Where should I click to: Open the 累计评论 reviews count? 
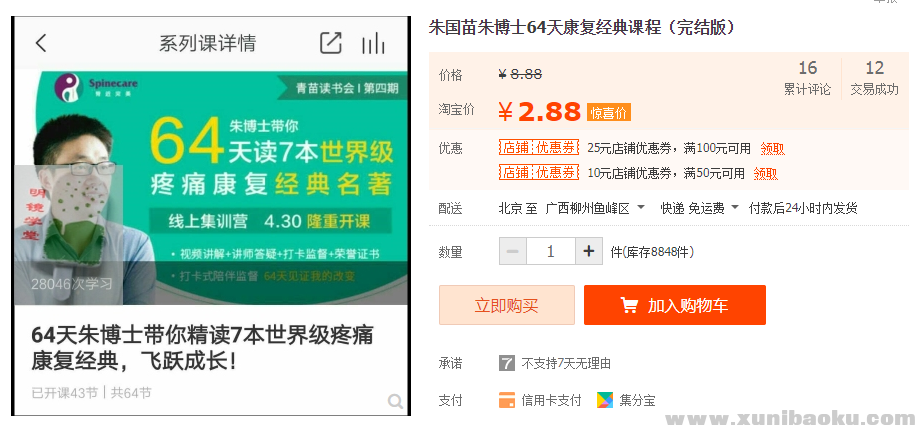click(x=807, y=78)
